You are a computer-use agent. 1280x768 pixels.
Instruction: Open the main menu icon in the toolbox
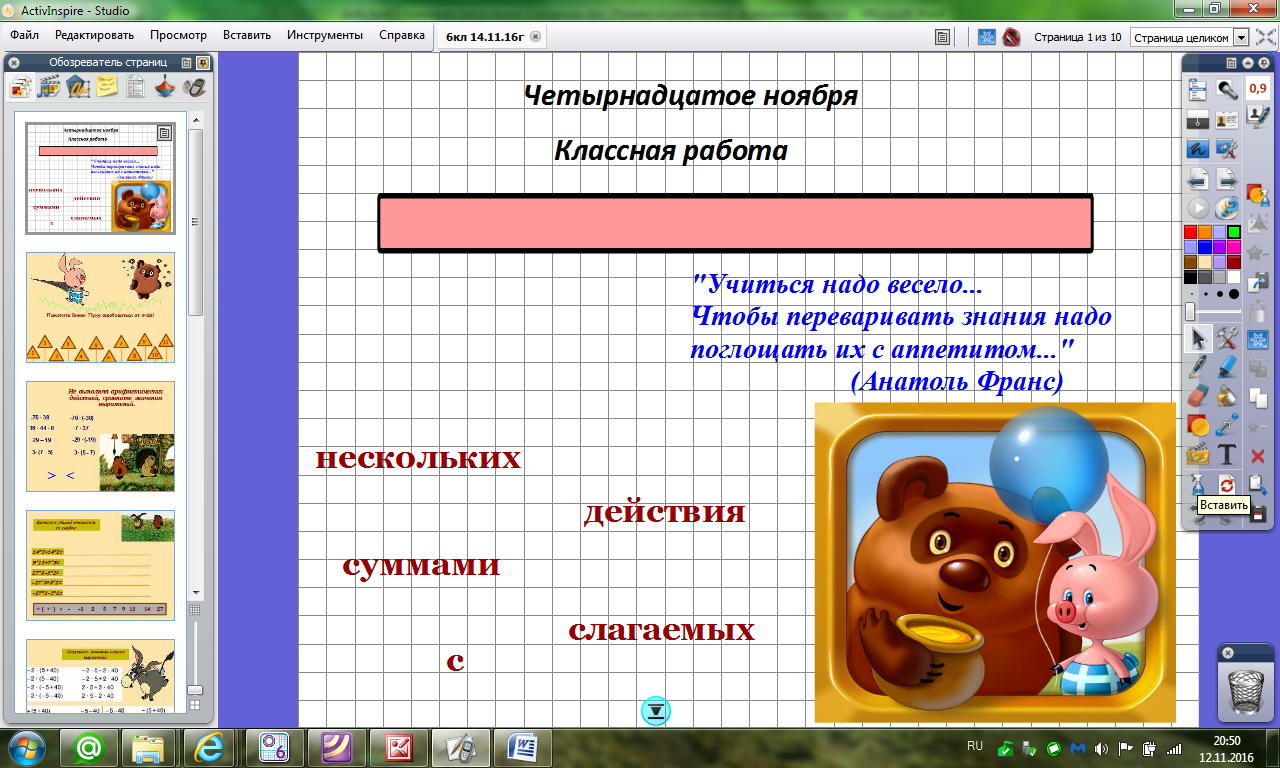1198,90
